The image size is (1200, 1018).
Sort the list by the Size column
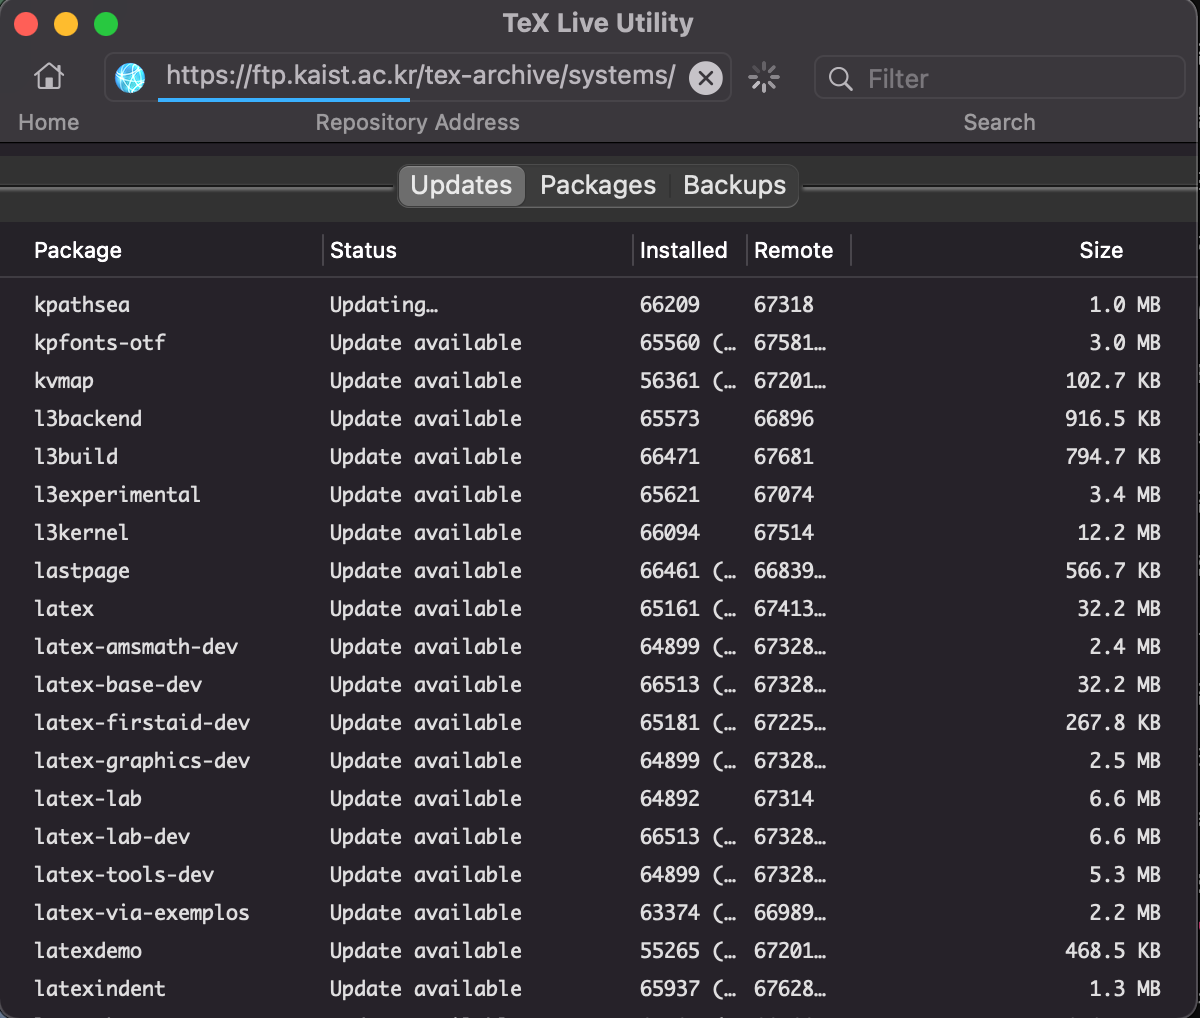tap(1101, 250)
